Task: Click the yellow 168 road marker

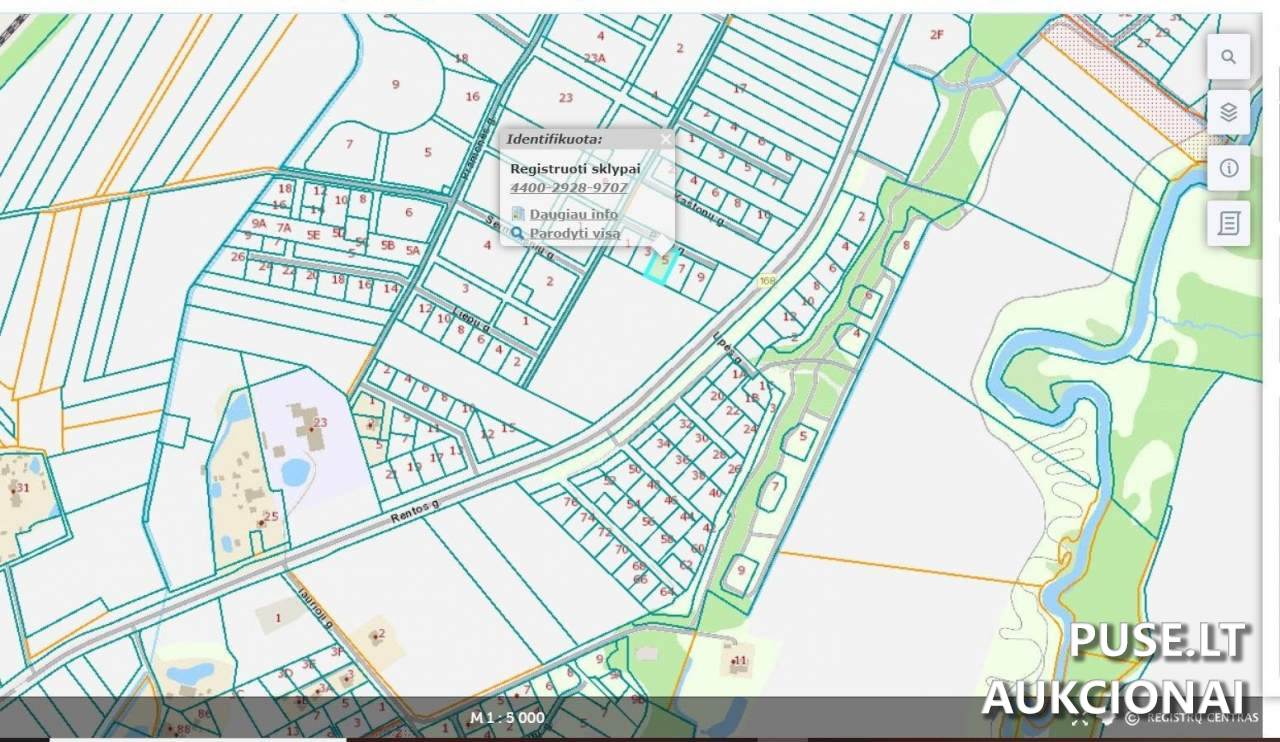Action: point(767,281)
